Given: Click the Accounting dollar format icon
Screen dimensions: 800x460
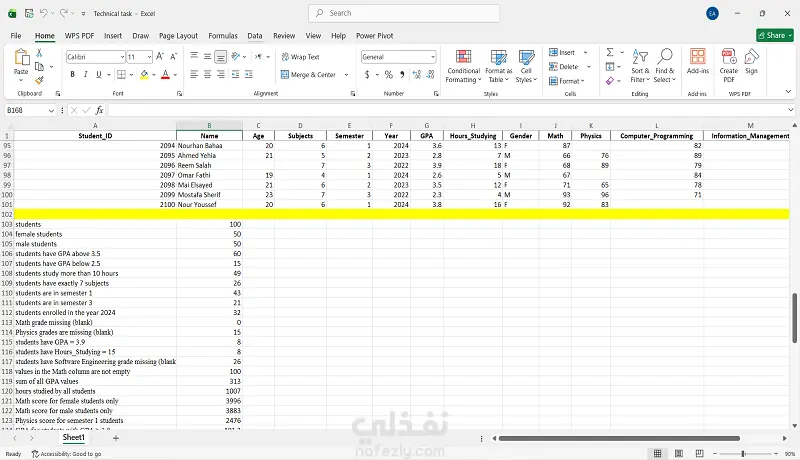Looking at the screenshot, I should click(x=367, y=75).
